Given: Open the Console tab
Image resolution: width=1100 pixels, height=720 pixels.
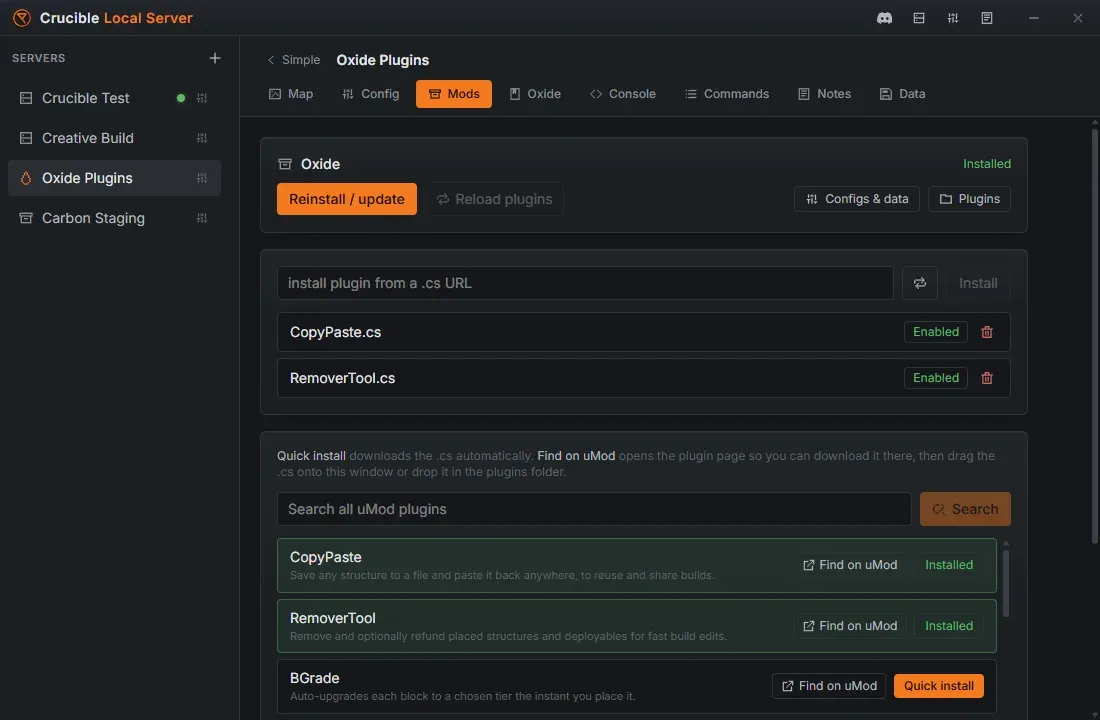Looking at the screenshot, I should [x=623, y=94].
